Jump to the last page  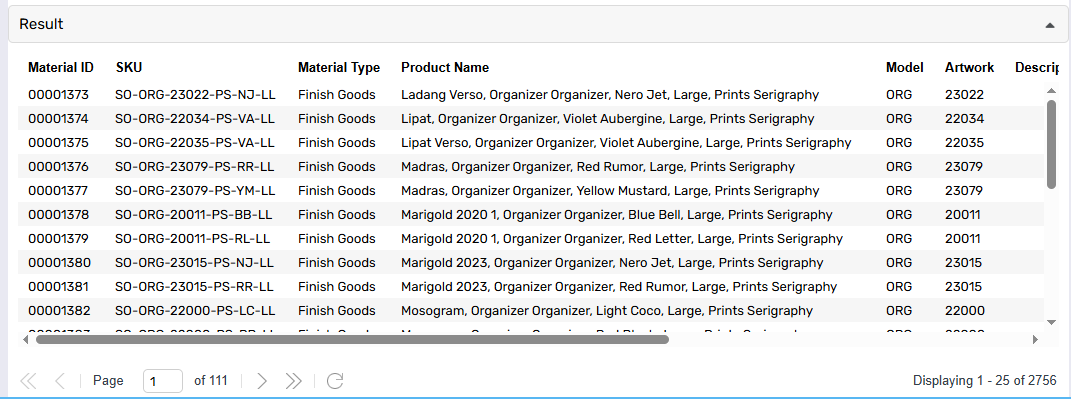(x=293, y=381)
